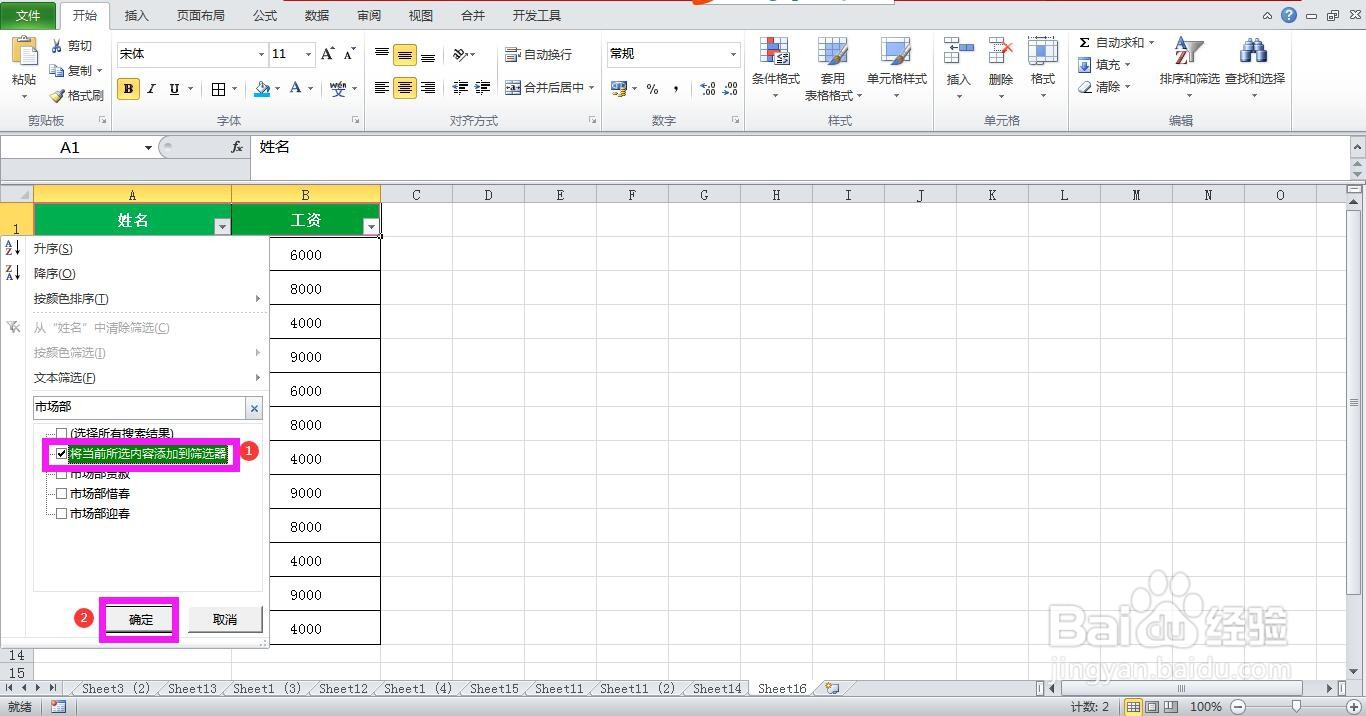Open the font color swatch dropdown
The image size is (1366, 716).
(x=311, y=89)
